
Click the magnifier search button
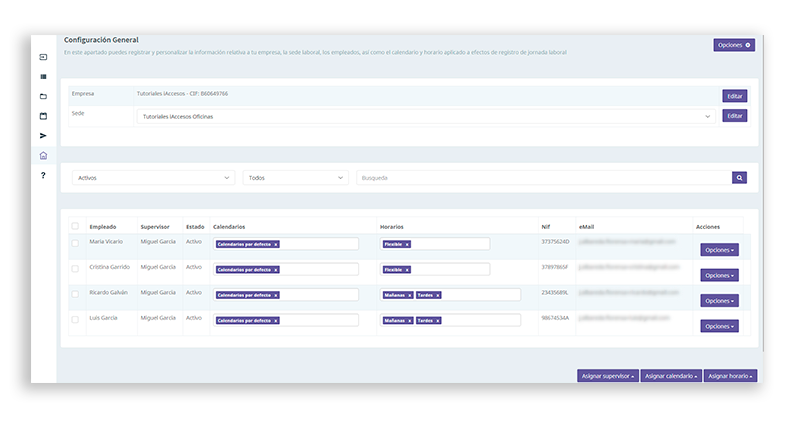coord(739,177)
